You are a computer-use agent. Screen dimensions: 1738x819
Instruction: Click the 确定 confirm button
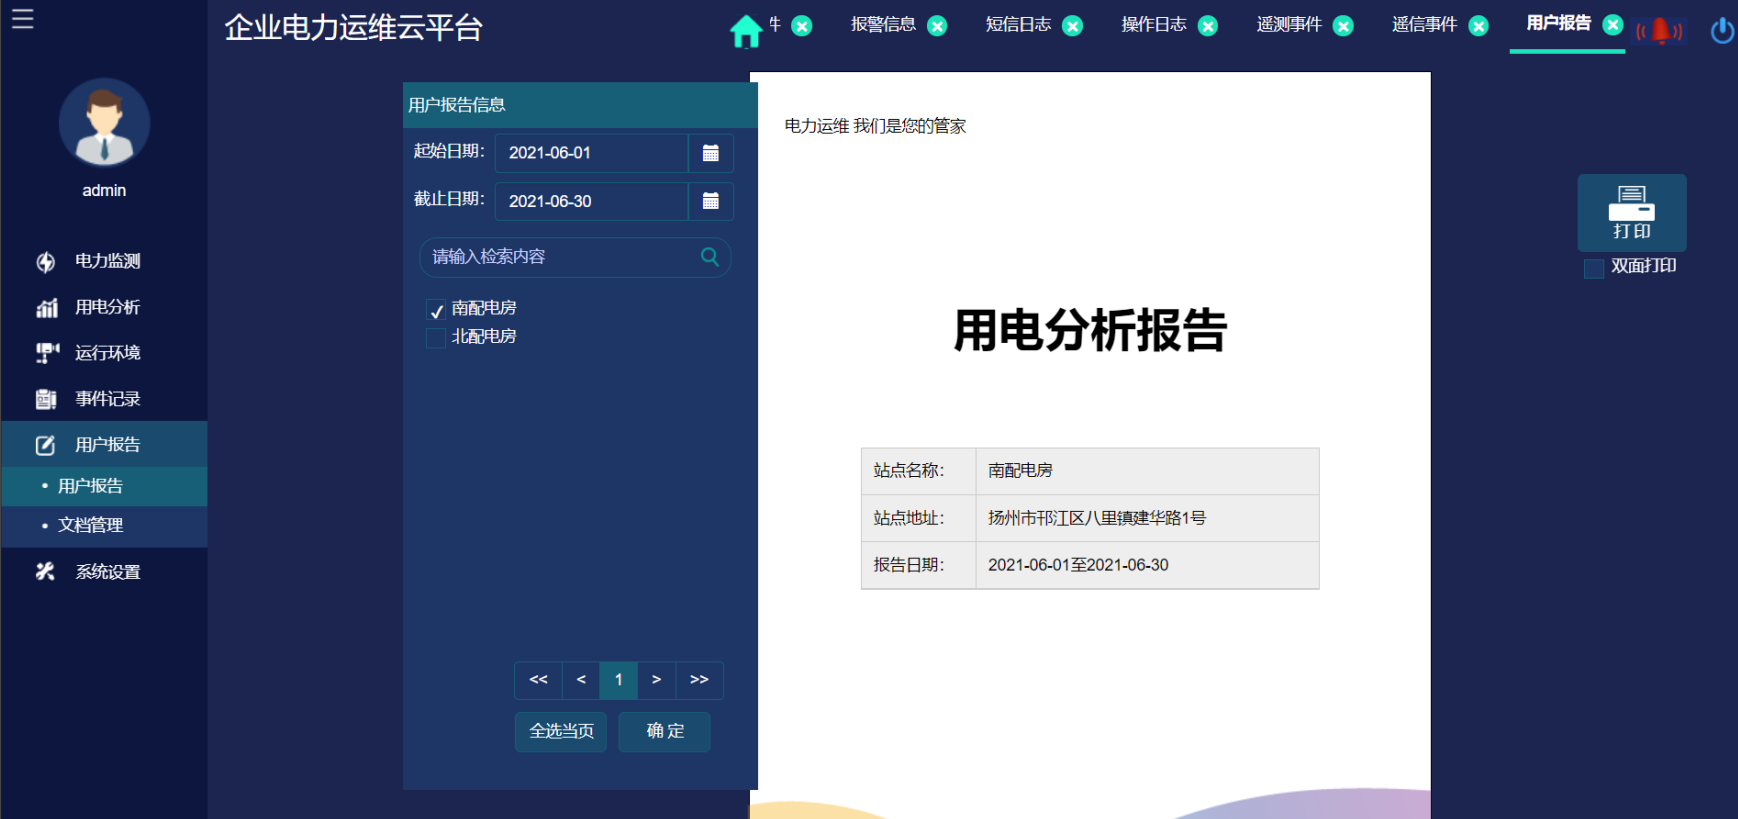[x=665, y=732]
